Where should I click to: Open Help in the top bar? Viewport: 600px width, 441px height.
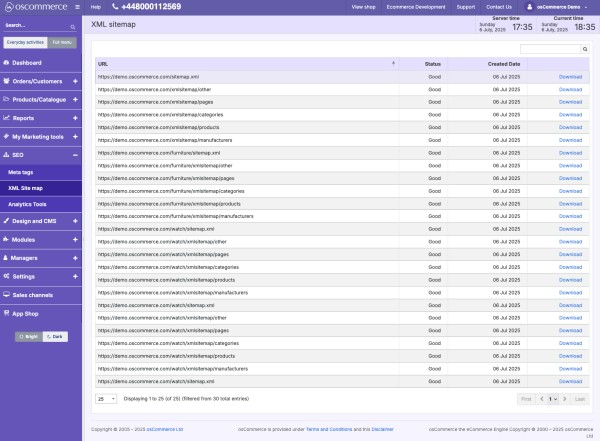[96, 7]
